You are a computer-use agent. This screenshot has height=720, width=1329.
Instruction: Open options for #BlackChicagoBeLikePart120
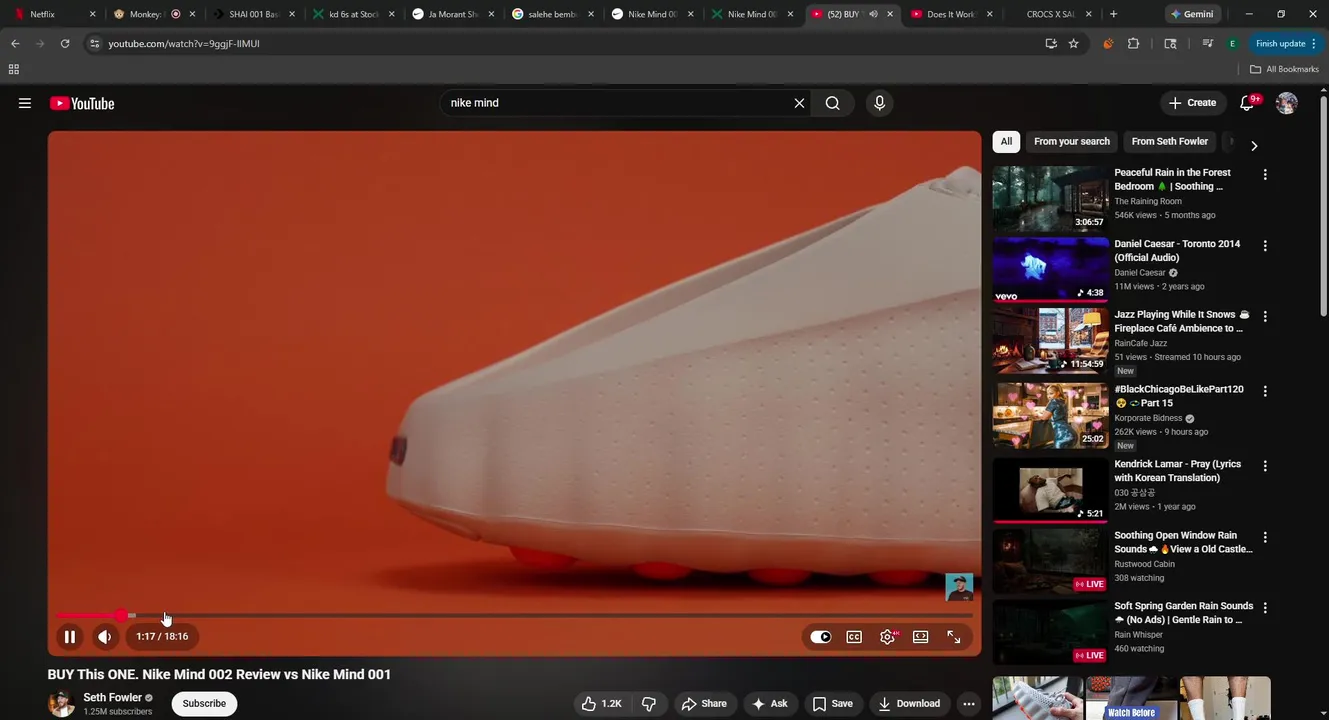[x=1265, y=391]
